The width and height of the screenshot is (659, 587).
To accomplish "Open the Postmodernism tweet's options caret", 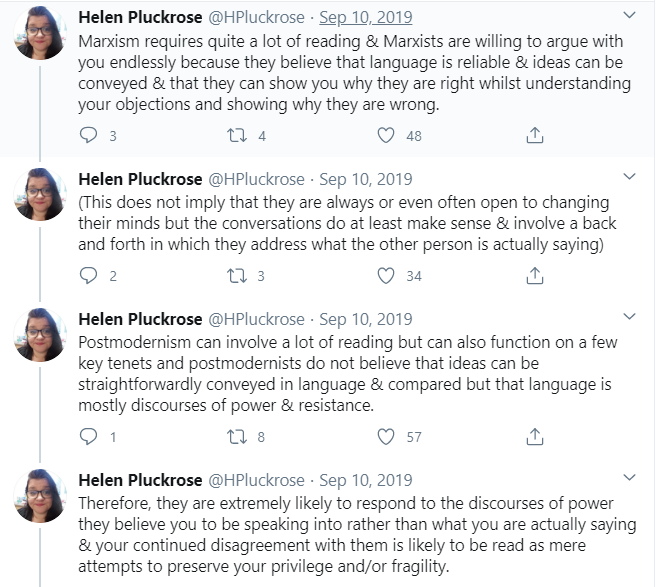I will click(628, 318).
